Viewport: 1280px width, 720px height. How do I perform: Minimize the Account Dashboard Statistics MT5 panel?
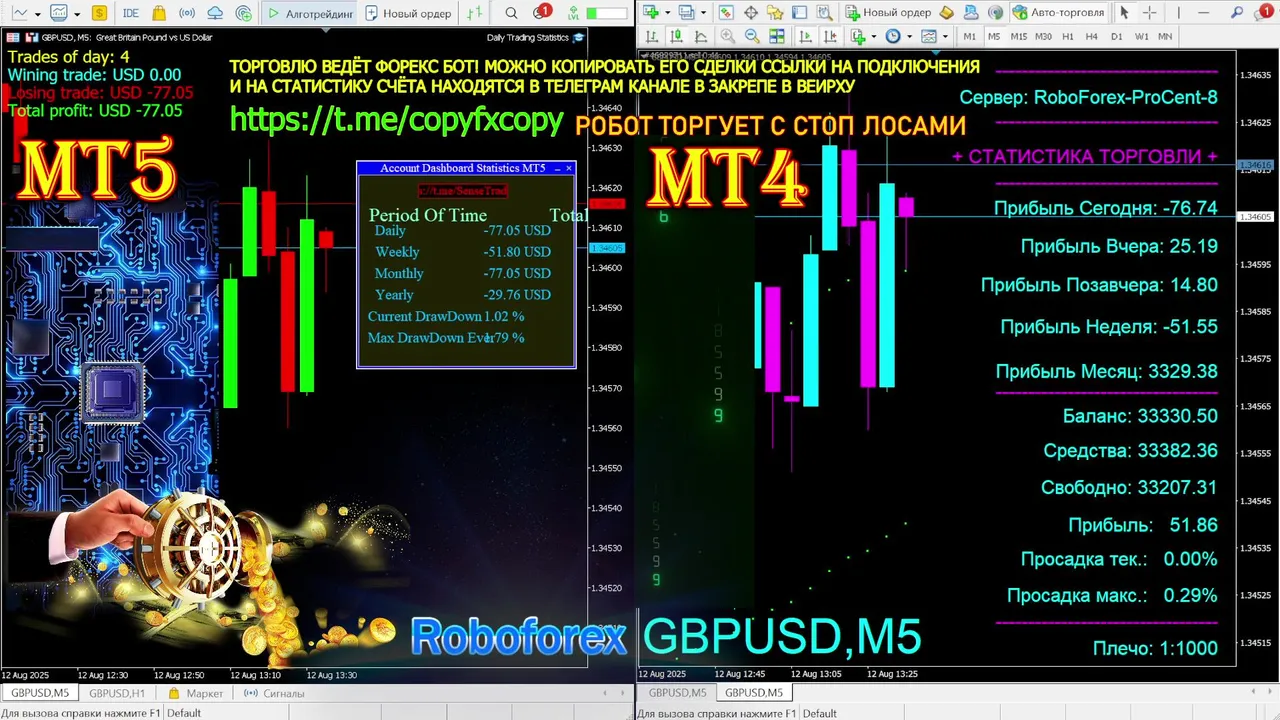tap(556, 168)
